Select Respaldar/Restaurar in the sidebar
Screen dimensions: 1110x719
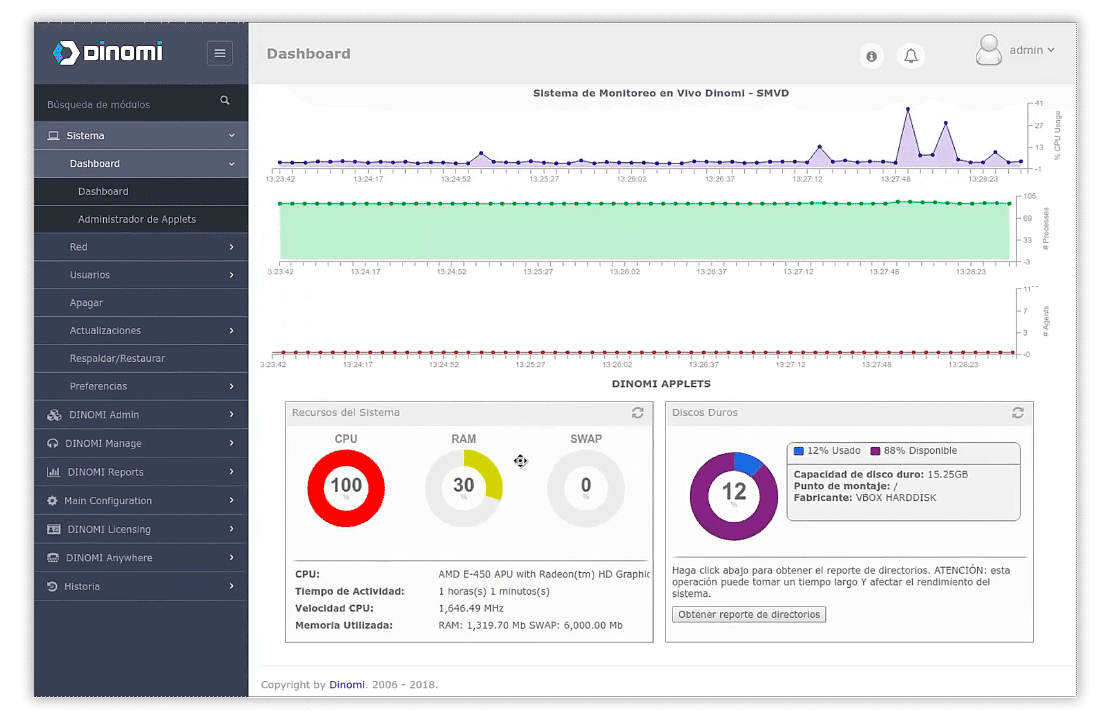tap(117, 358)
